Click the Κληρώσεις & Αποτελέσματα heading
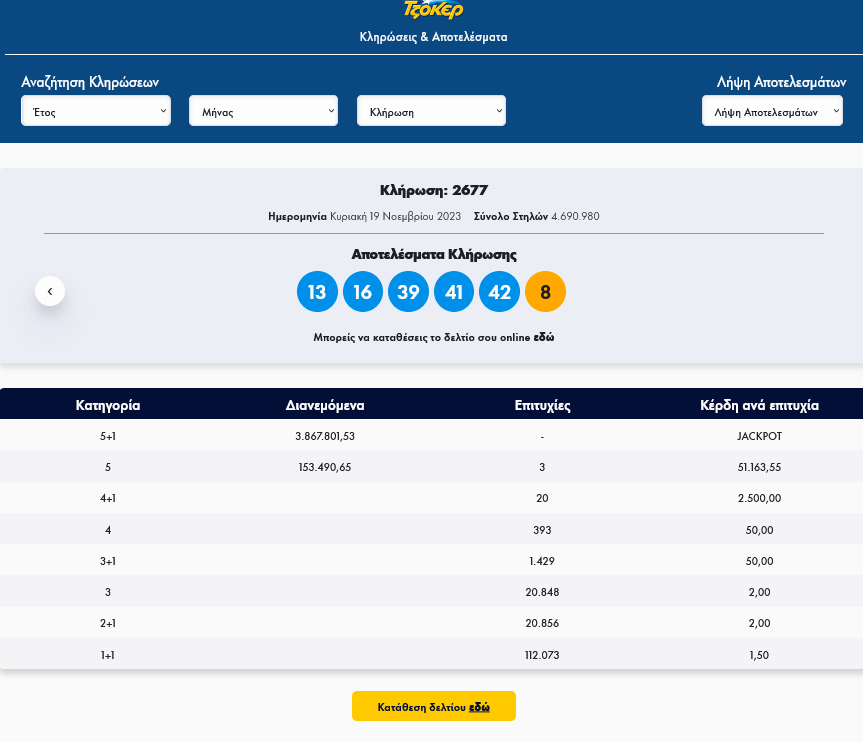This screenshot has width=863, height=742. coord(433,37)
